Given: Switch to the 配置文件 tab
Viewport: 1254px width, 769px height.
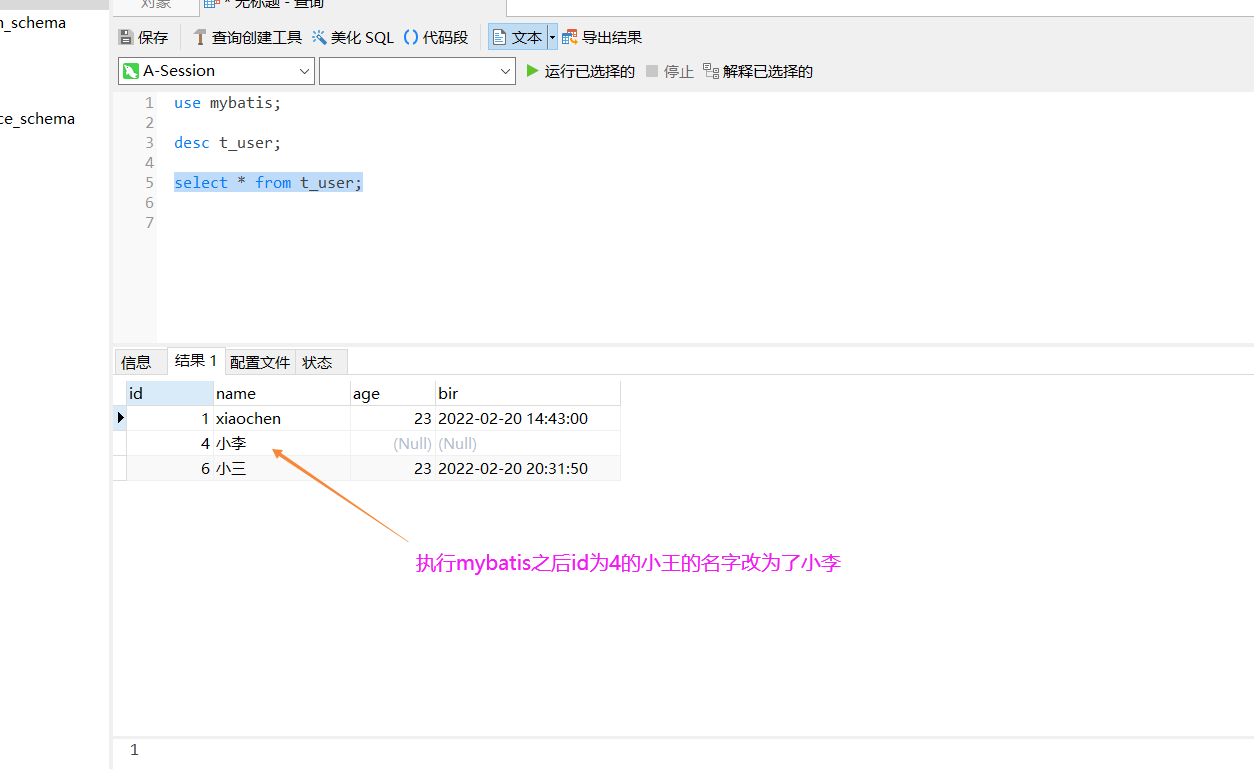Looking at the screenshot, I should pos(260,362).
